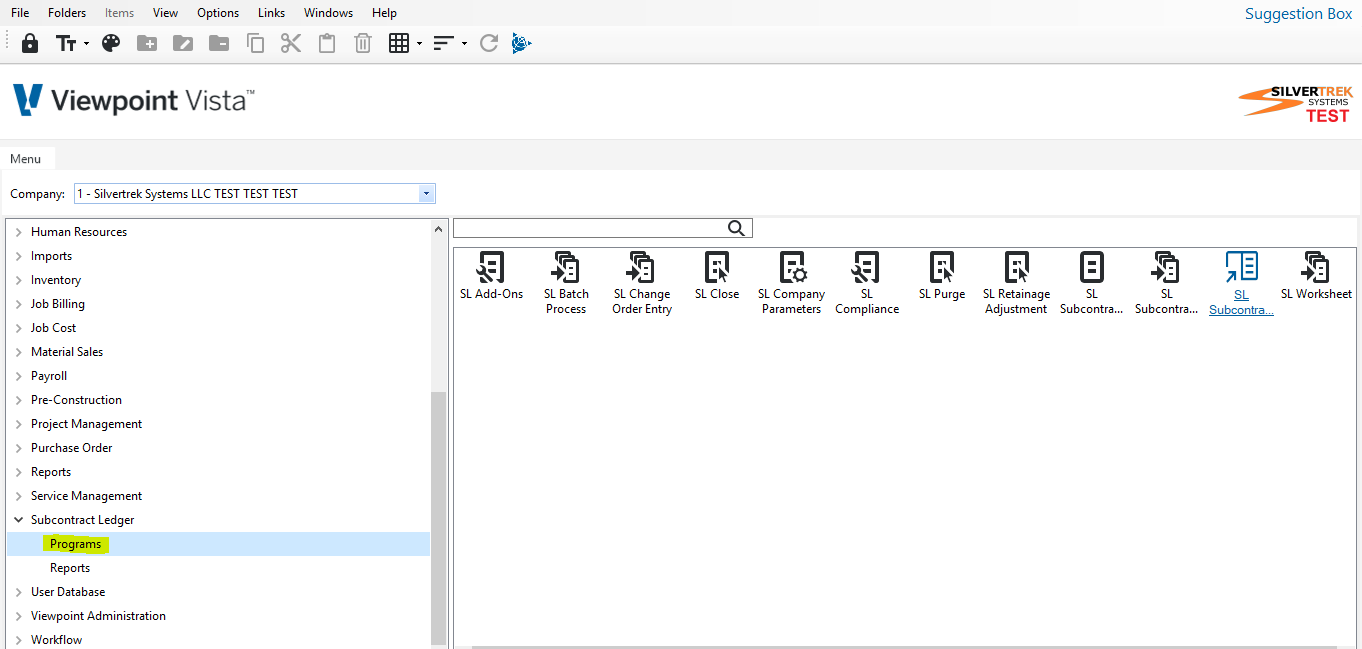Image resolution: width=1362 pixels, height=649 pixels.
Task: Select Programs under Subcontract Ledger
Action: point(76,544)
